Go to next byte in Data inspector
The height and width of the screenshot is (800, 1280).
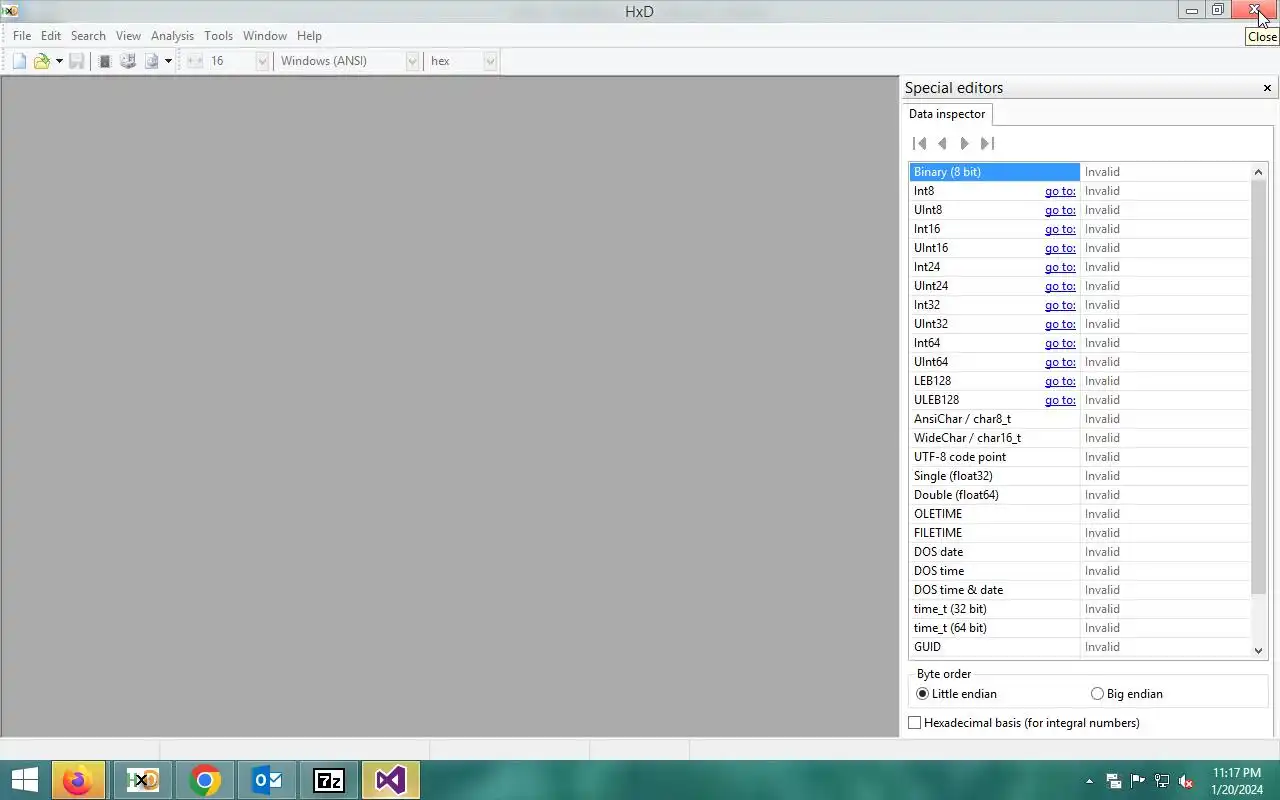click(x=964, y=143)
